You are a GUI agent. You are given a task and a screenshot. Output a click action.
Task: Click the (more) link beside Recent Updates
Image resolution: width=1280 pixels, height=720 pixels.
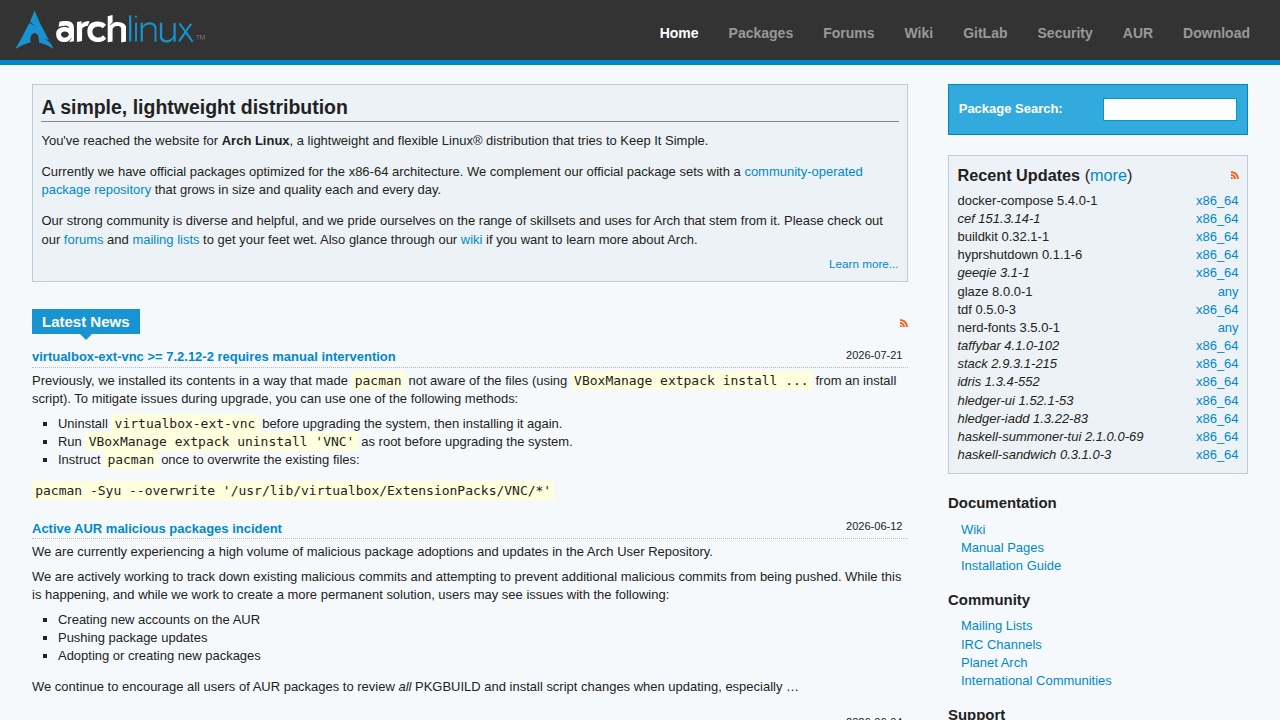(1108, 175)
